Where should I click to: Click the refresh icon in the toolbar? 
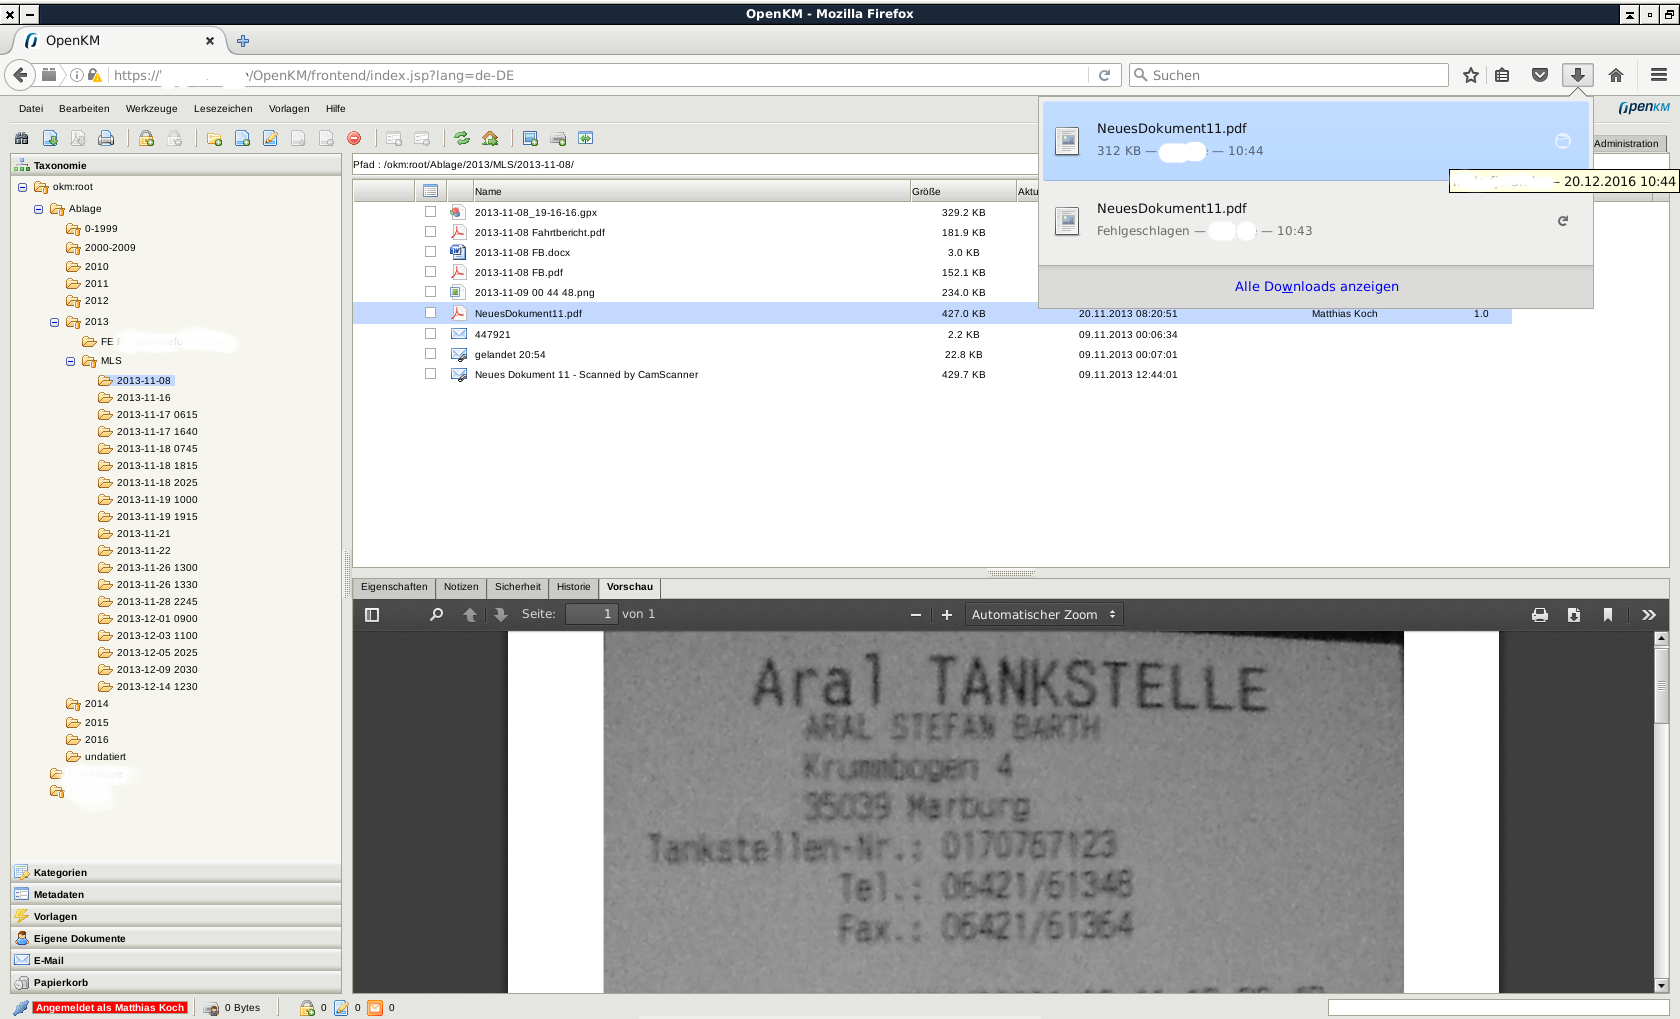(x=461, y=137)
